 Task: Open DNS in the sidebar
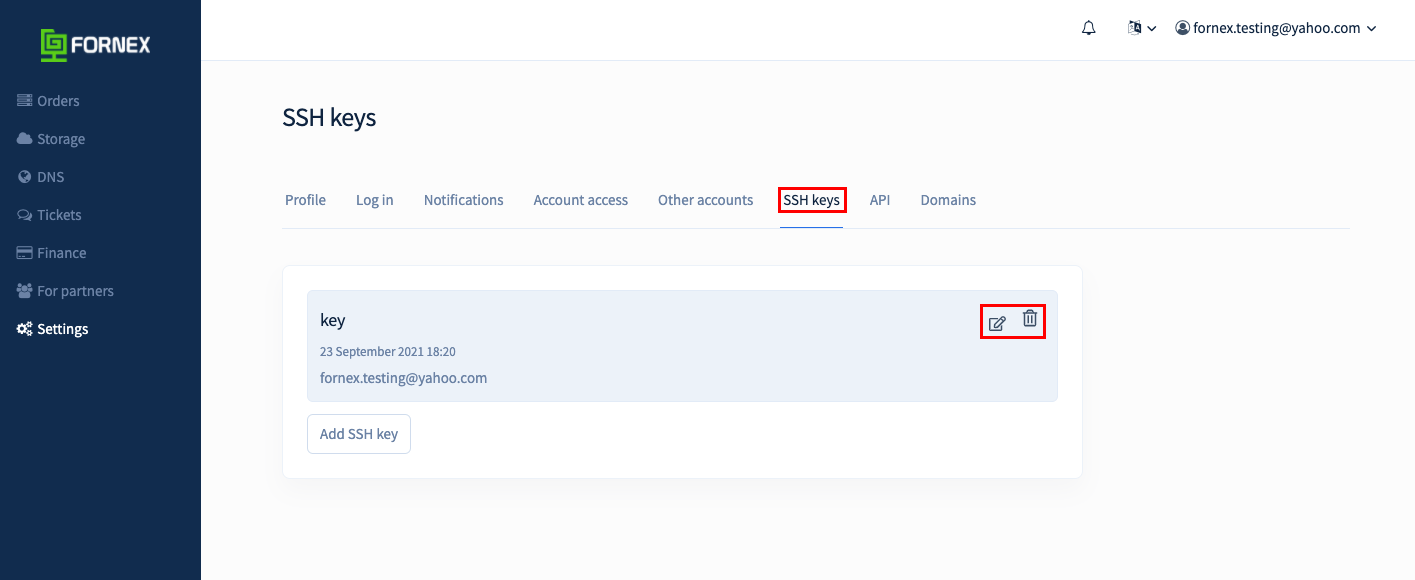coord(41,177)
